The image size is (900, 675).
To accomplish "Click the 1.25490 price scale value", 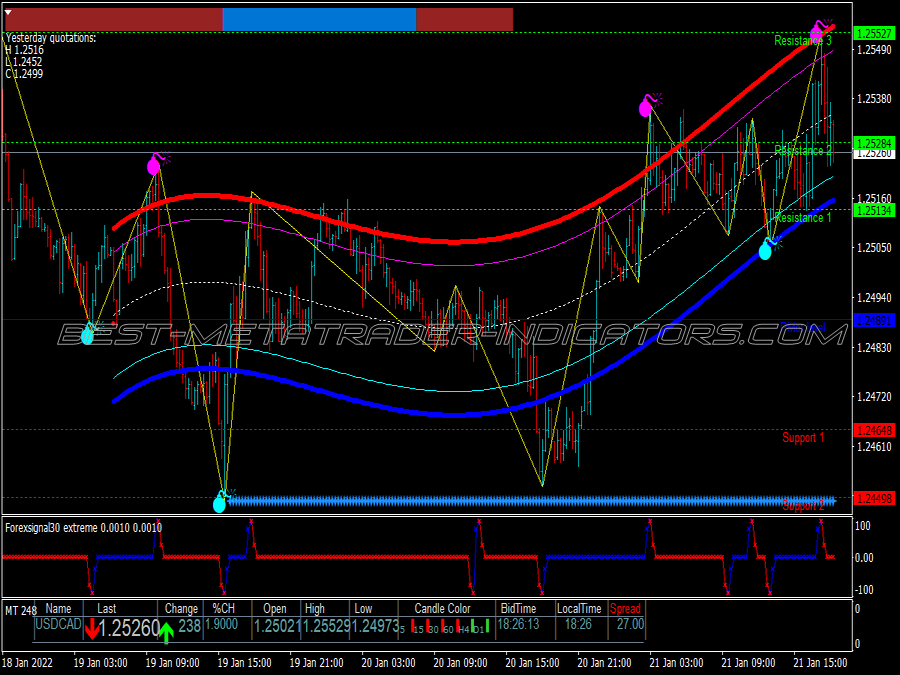I will coord(874,49).
